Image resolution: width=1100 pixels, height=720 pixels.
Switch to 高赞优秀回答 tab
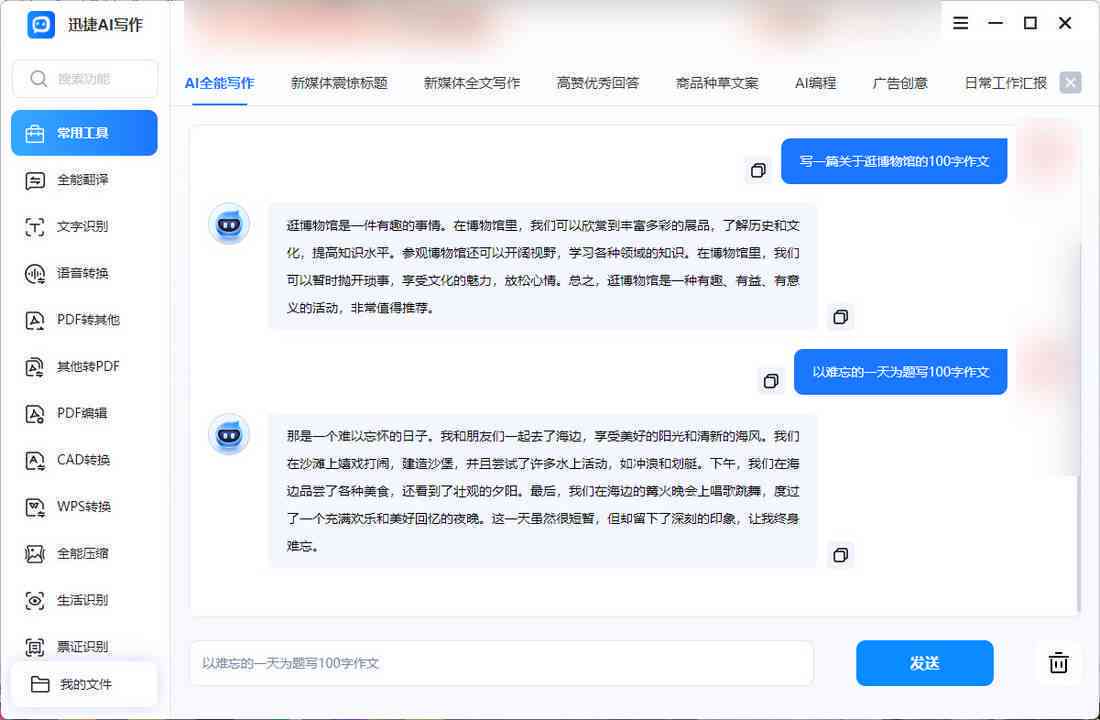[x=598, y=83]
